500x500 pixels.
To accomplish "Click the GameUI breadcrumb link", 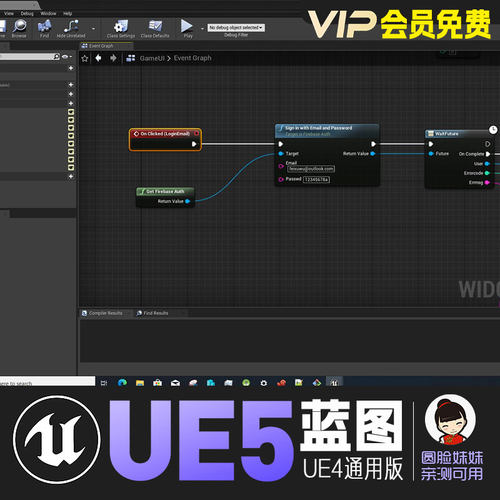I will click(152, 58).
